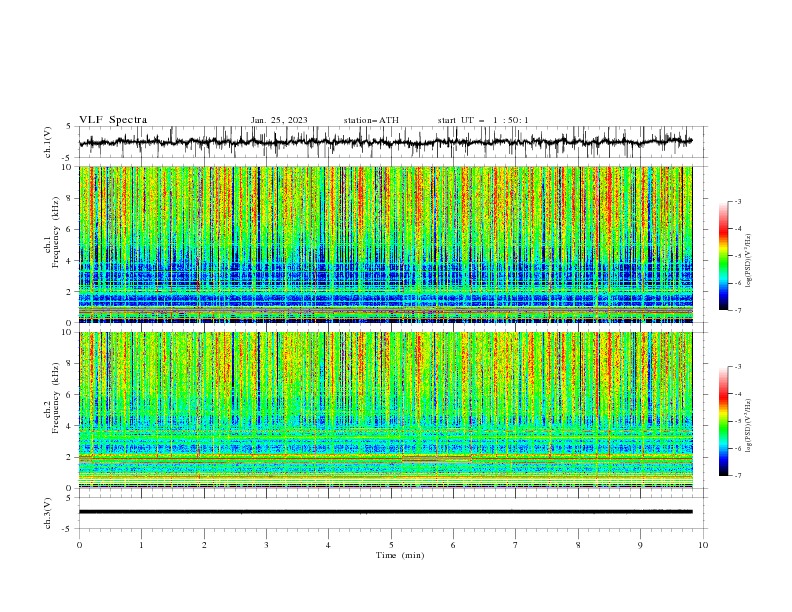Click the "station=ATH" label

point(371,120)
